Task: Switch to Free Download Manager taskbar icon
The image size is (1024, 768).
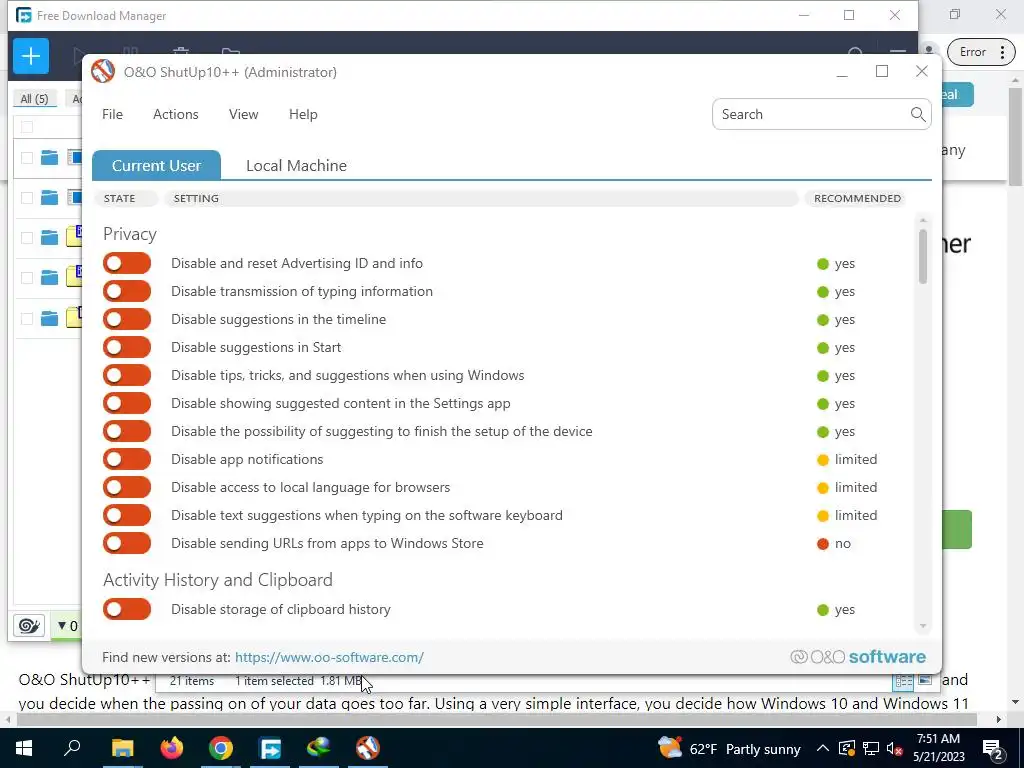Action: point(270,748)
